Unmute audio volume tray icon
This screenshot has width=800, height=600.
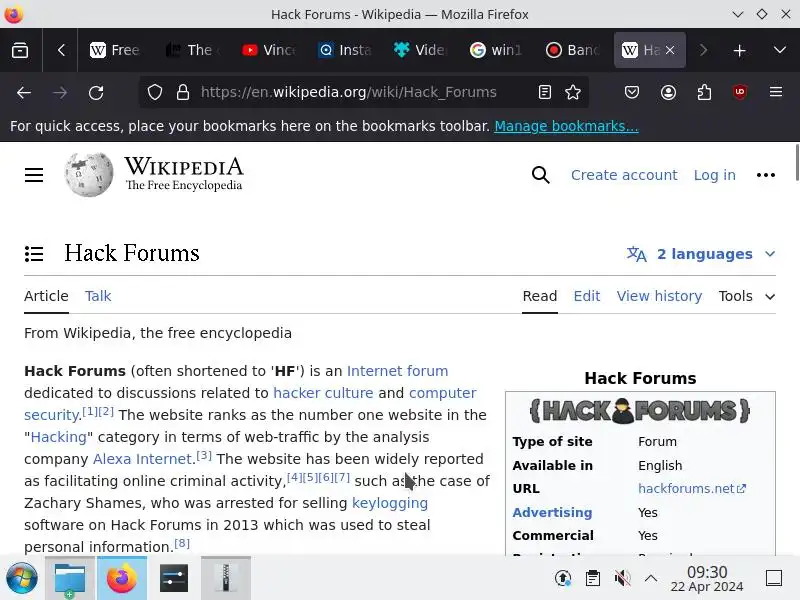pyautogui.click(x=622, y=579)
